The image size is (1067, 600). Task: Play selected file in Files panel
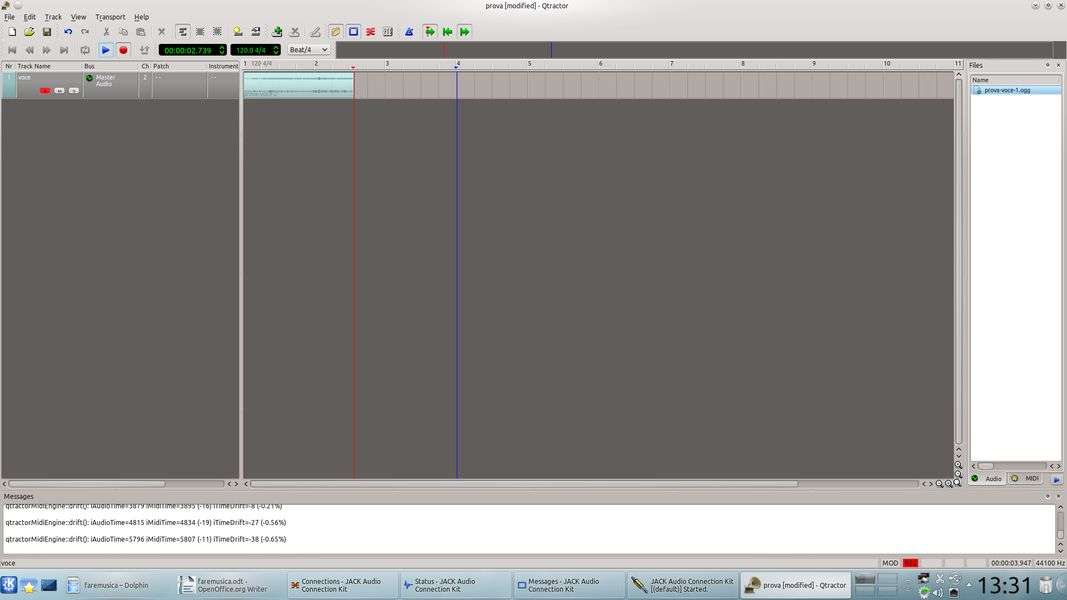point(1057,479)
